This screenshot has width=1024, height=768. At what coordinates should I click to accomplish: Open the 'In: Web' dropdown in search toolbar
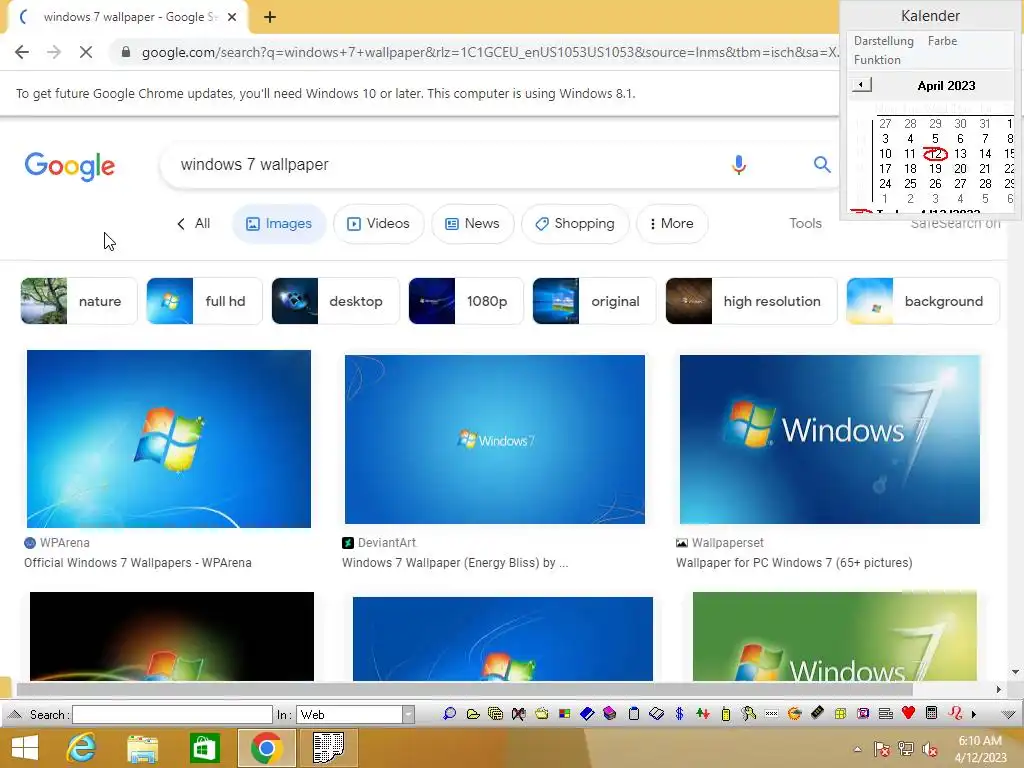408,714
